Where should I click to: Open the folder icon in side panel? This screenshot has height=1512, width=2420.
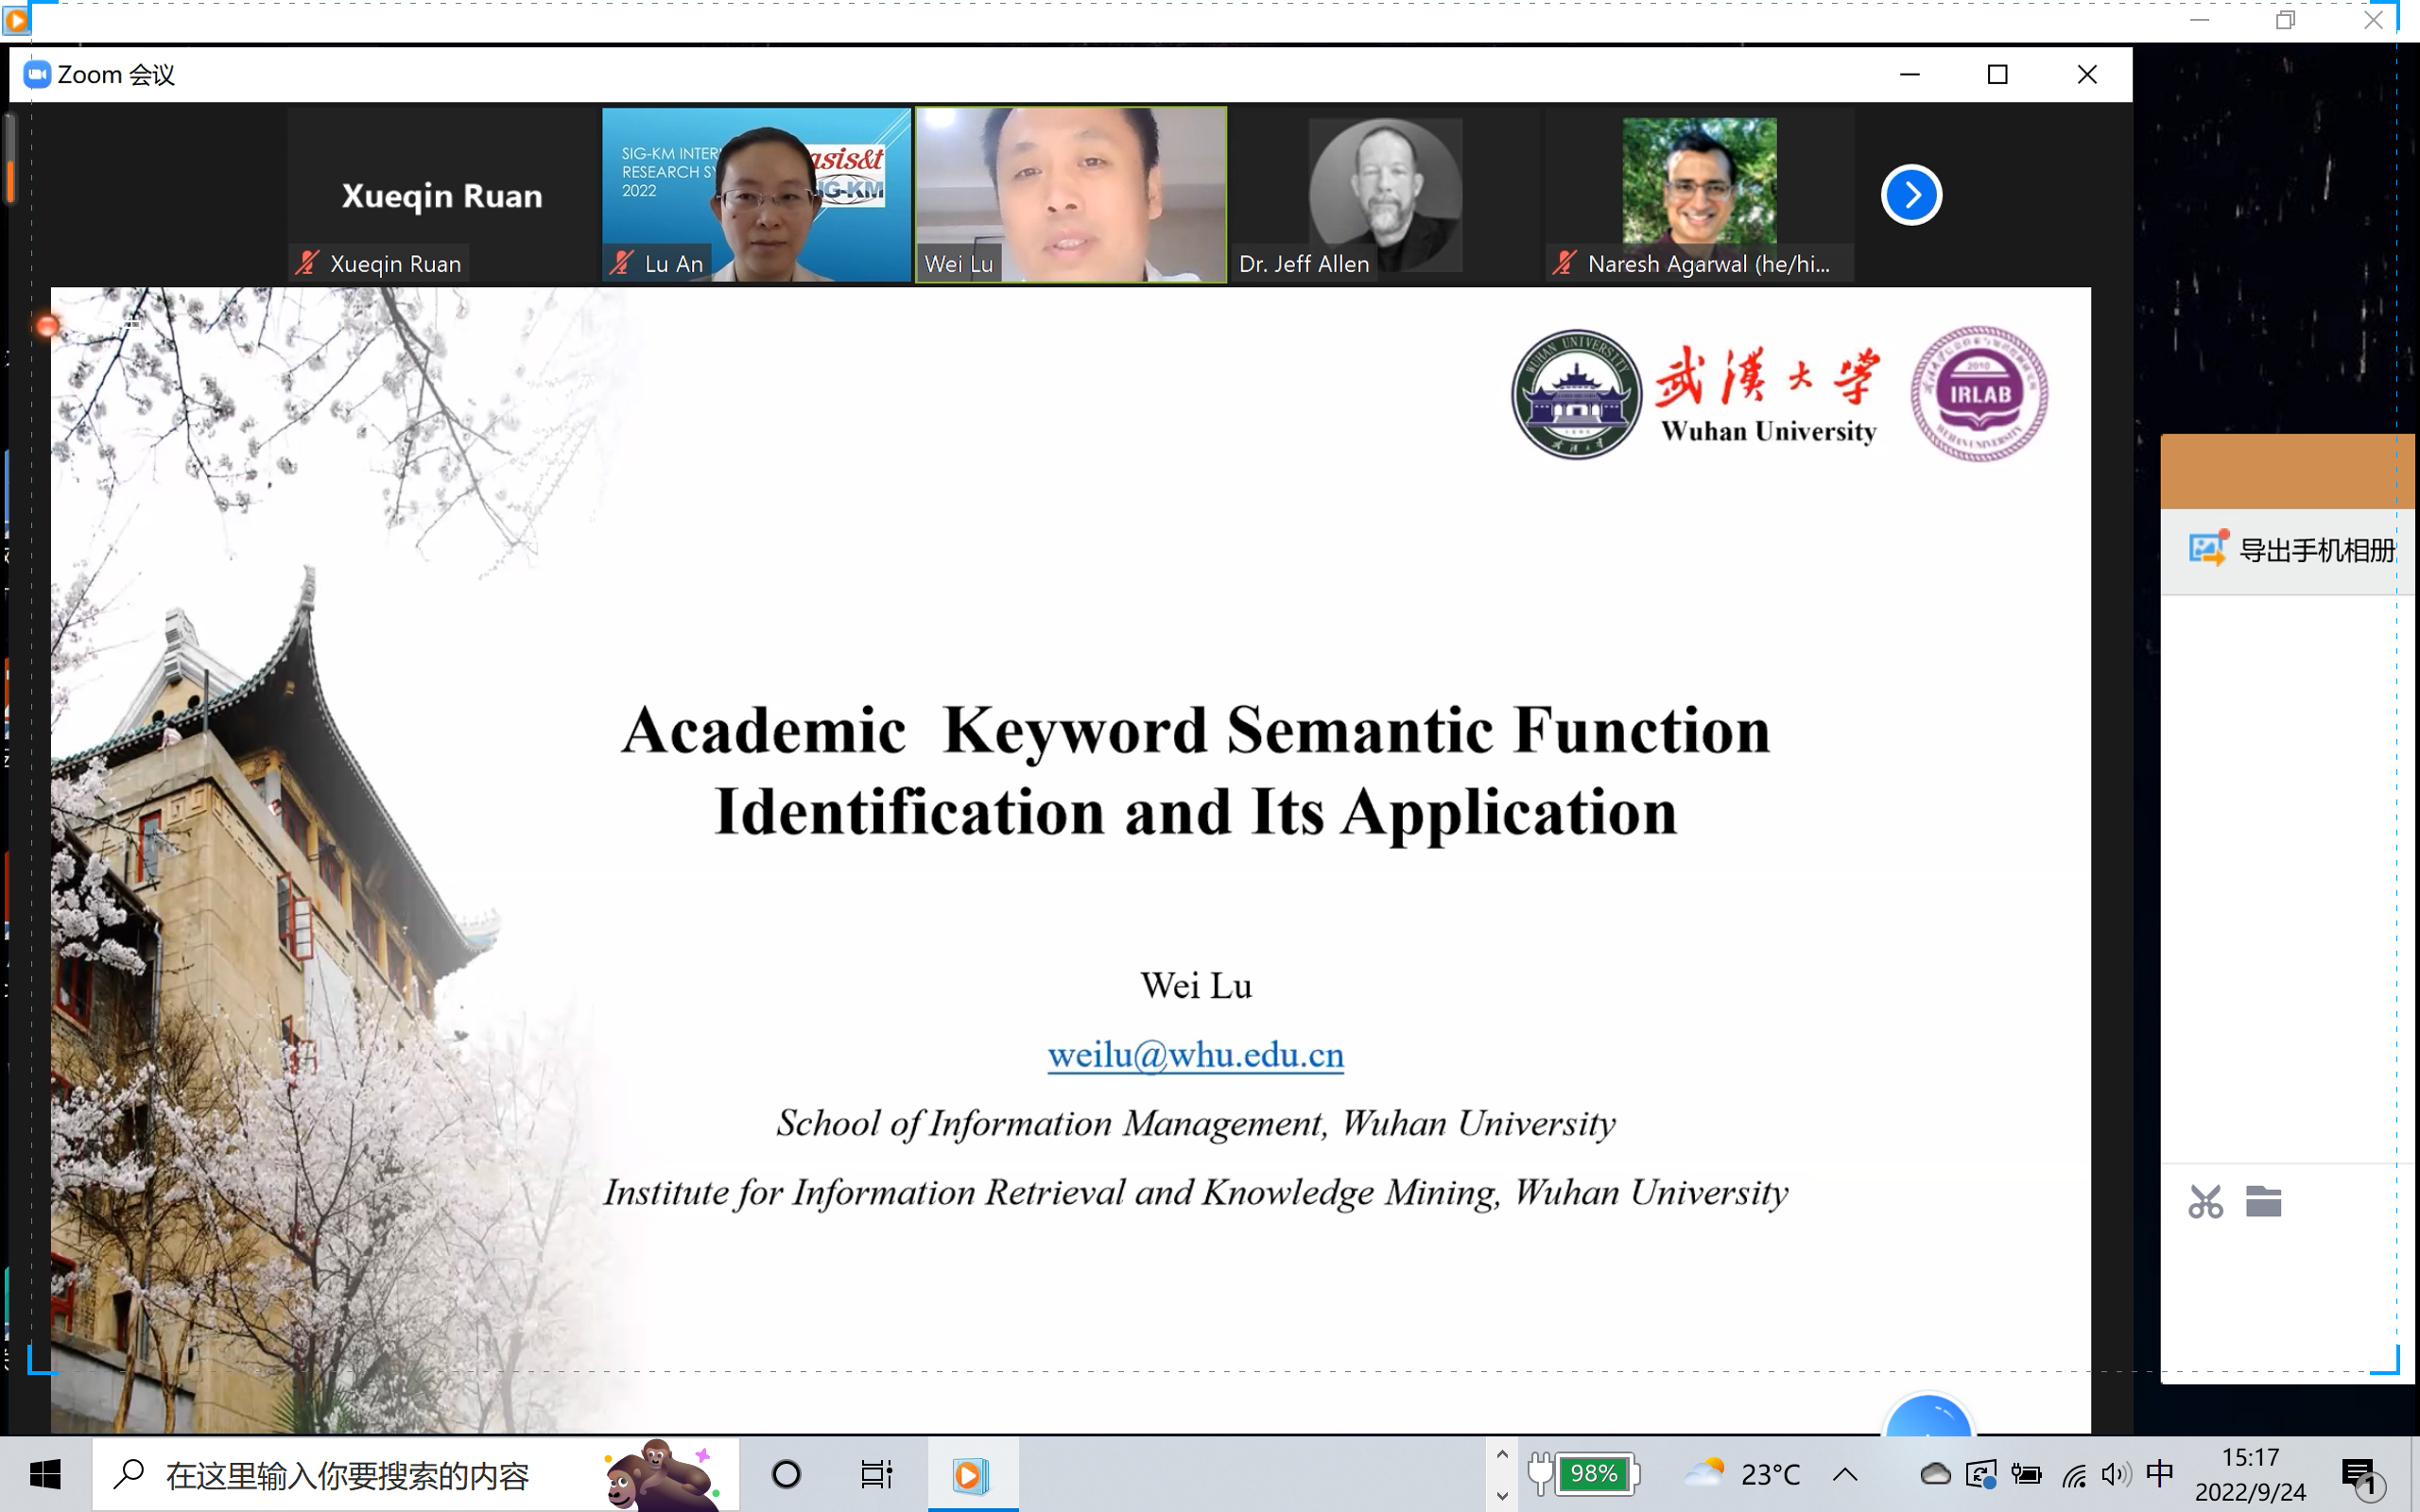click(x=2263, y=1201)
